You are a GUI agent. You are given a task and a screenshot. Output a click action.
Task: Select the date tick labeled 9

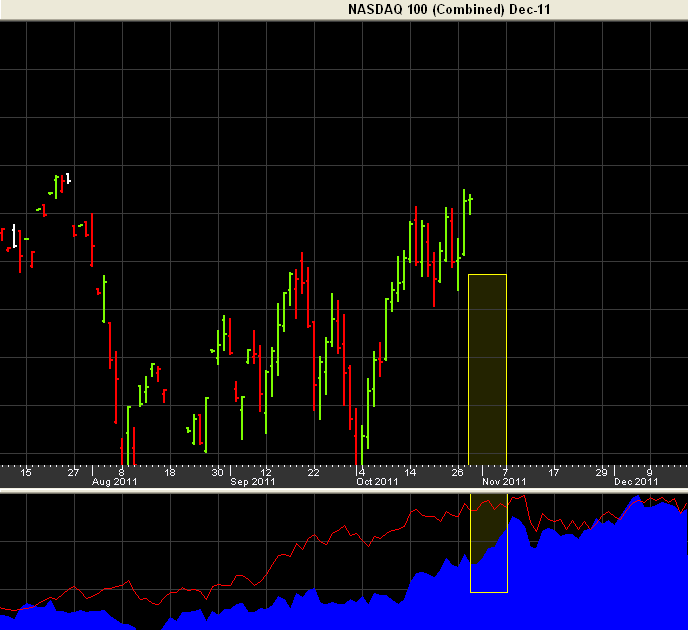coord(649,472)
